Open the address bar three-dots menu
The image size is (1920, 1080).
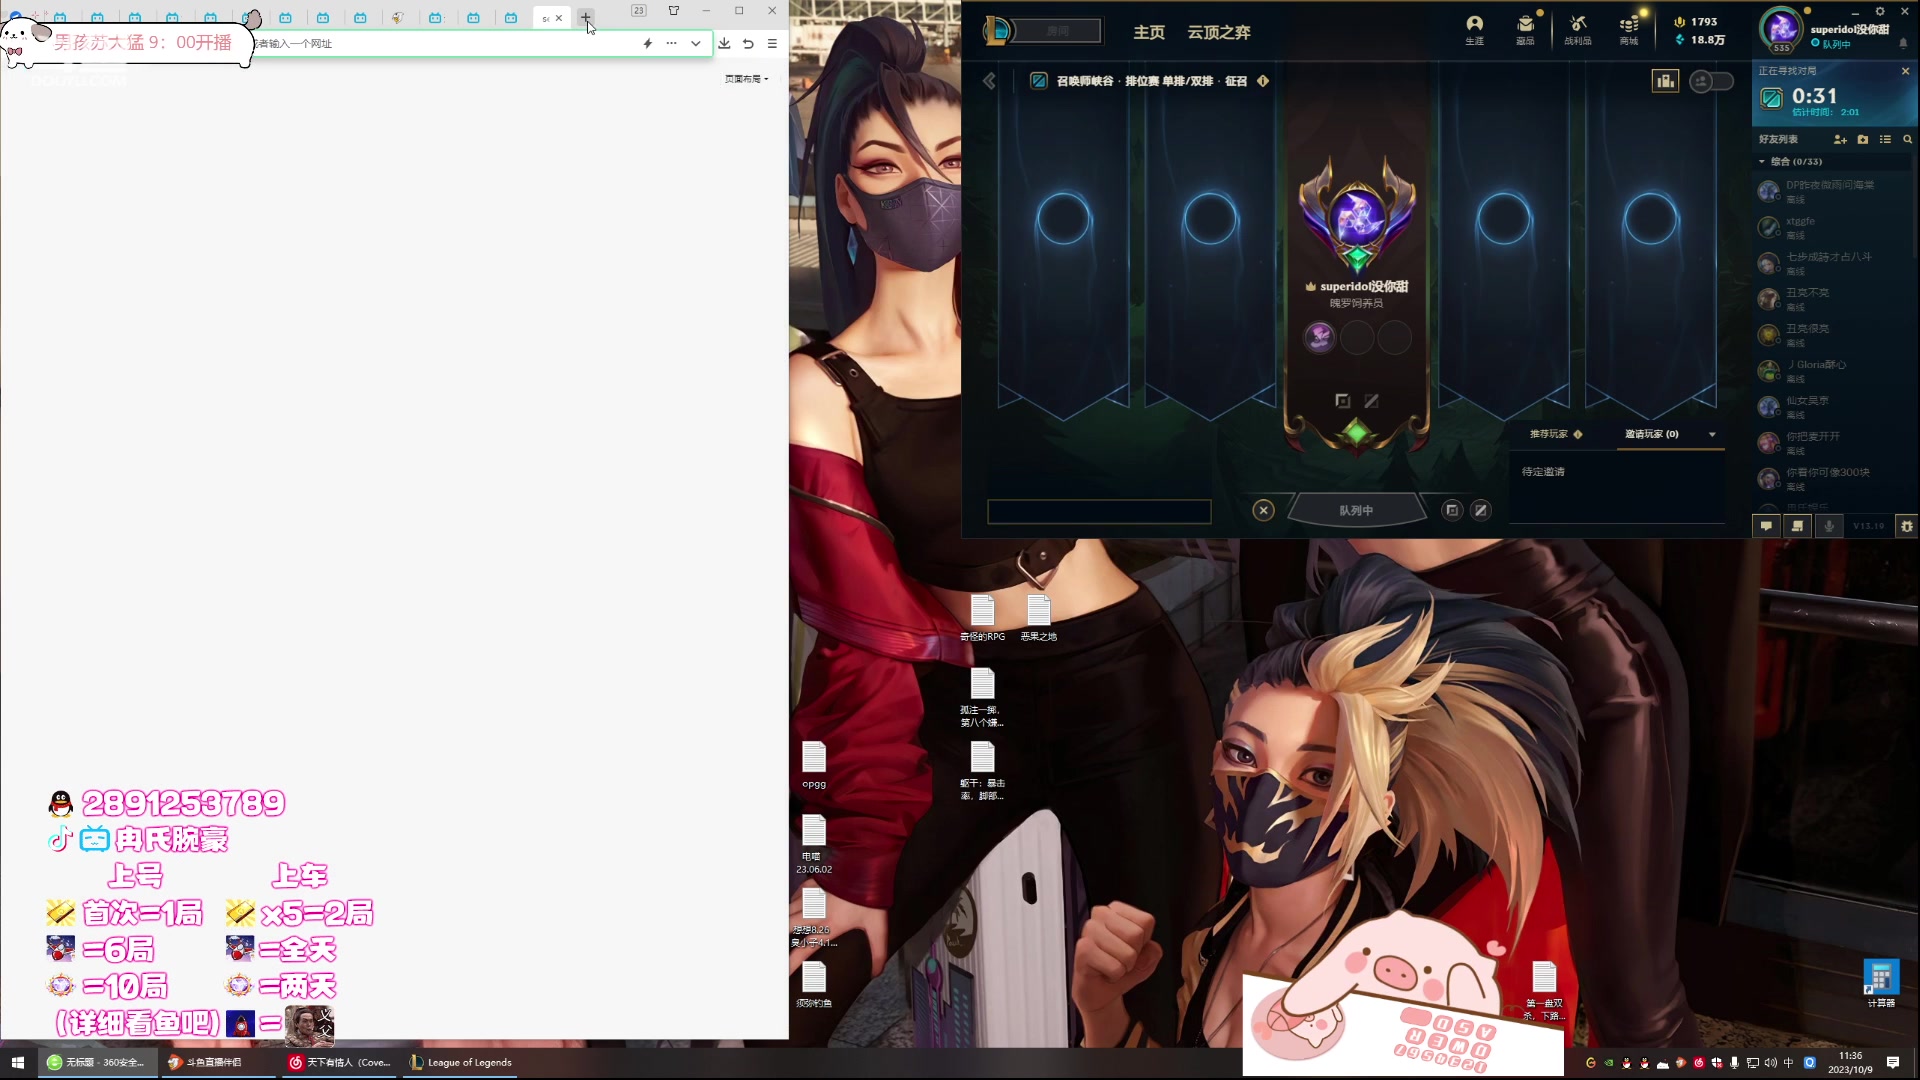pos(671,43)
